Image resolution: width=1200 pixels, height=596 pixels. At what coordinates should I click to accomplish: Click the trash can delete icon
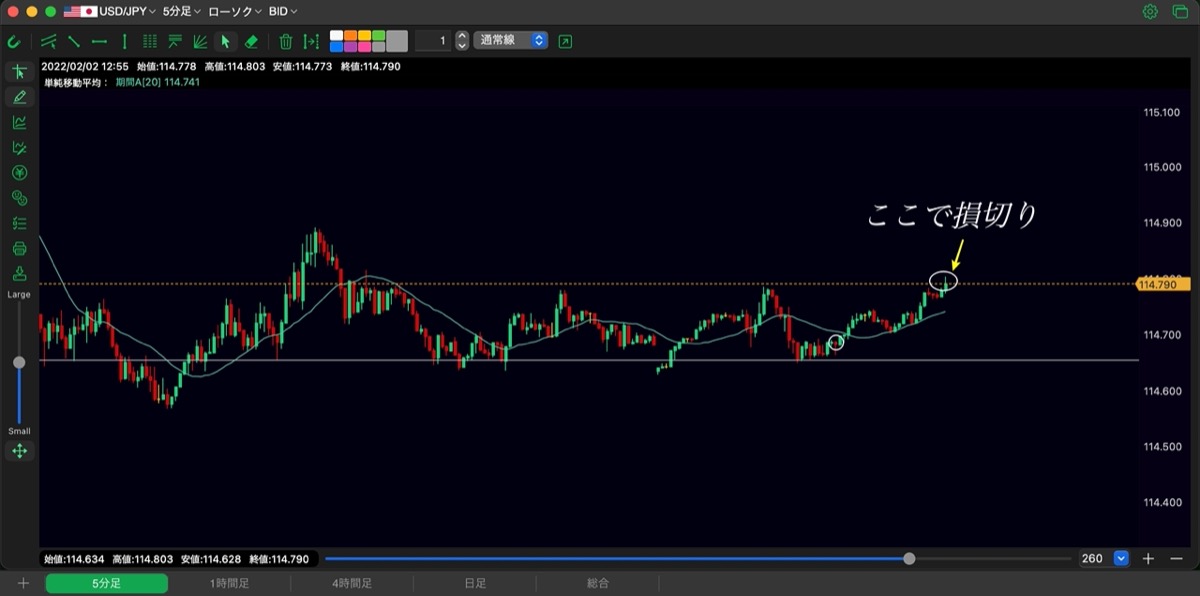coord(286,42)
